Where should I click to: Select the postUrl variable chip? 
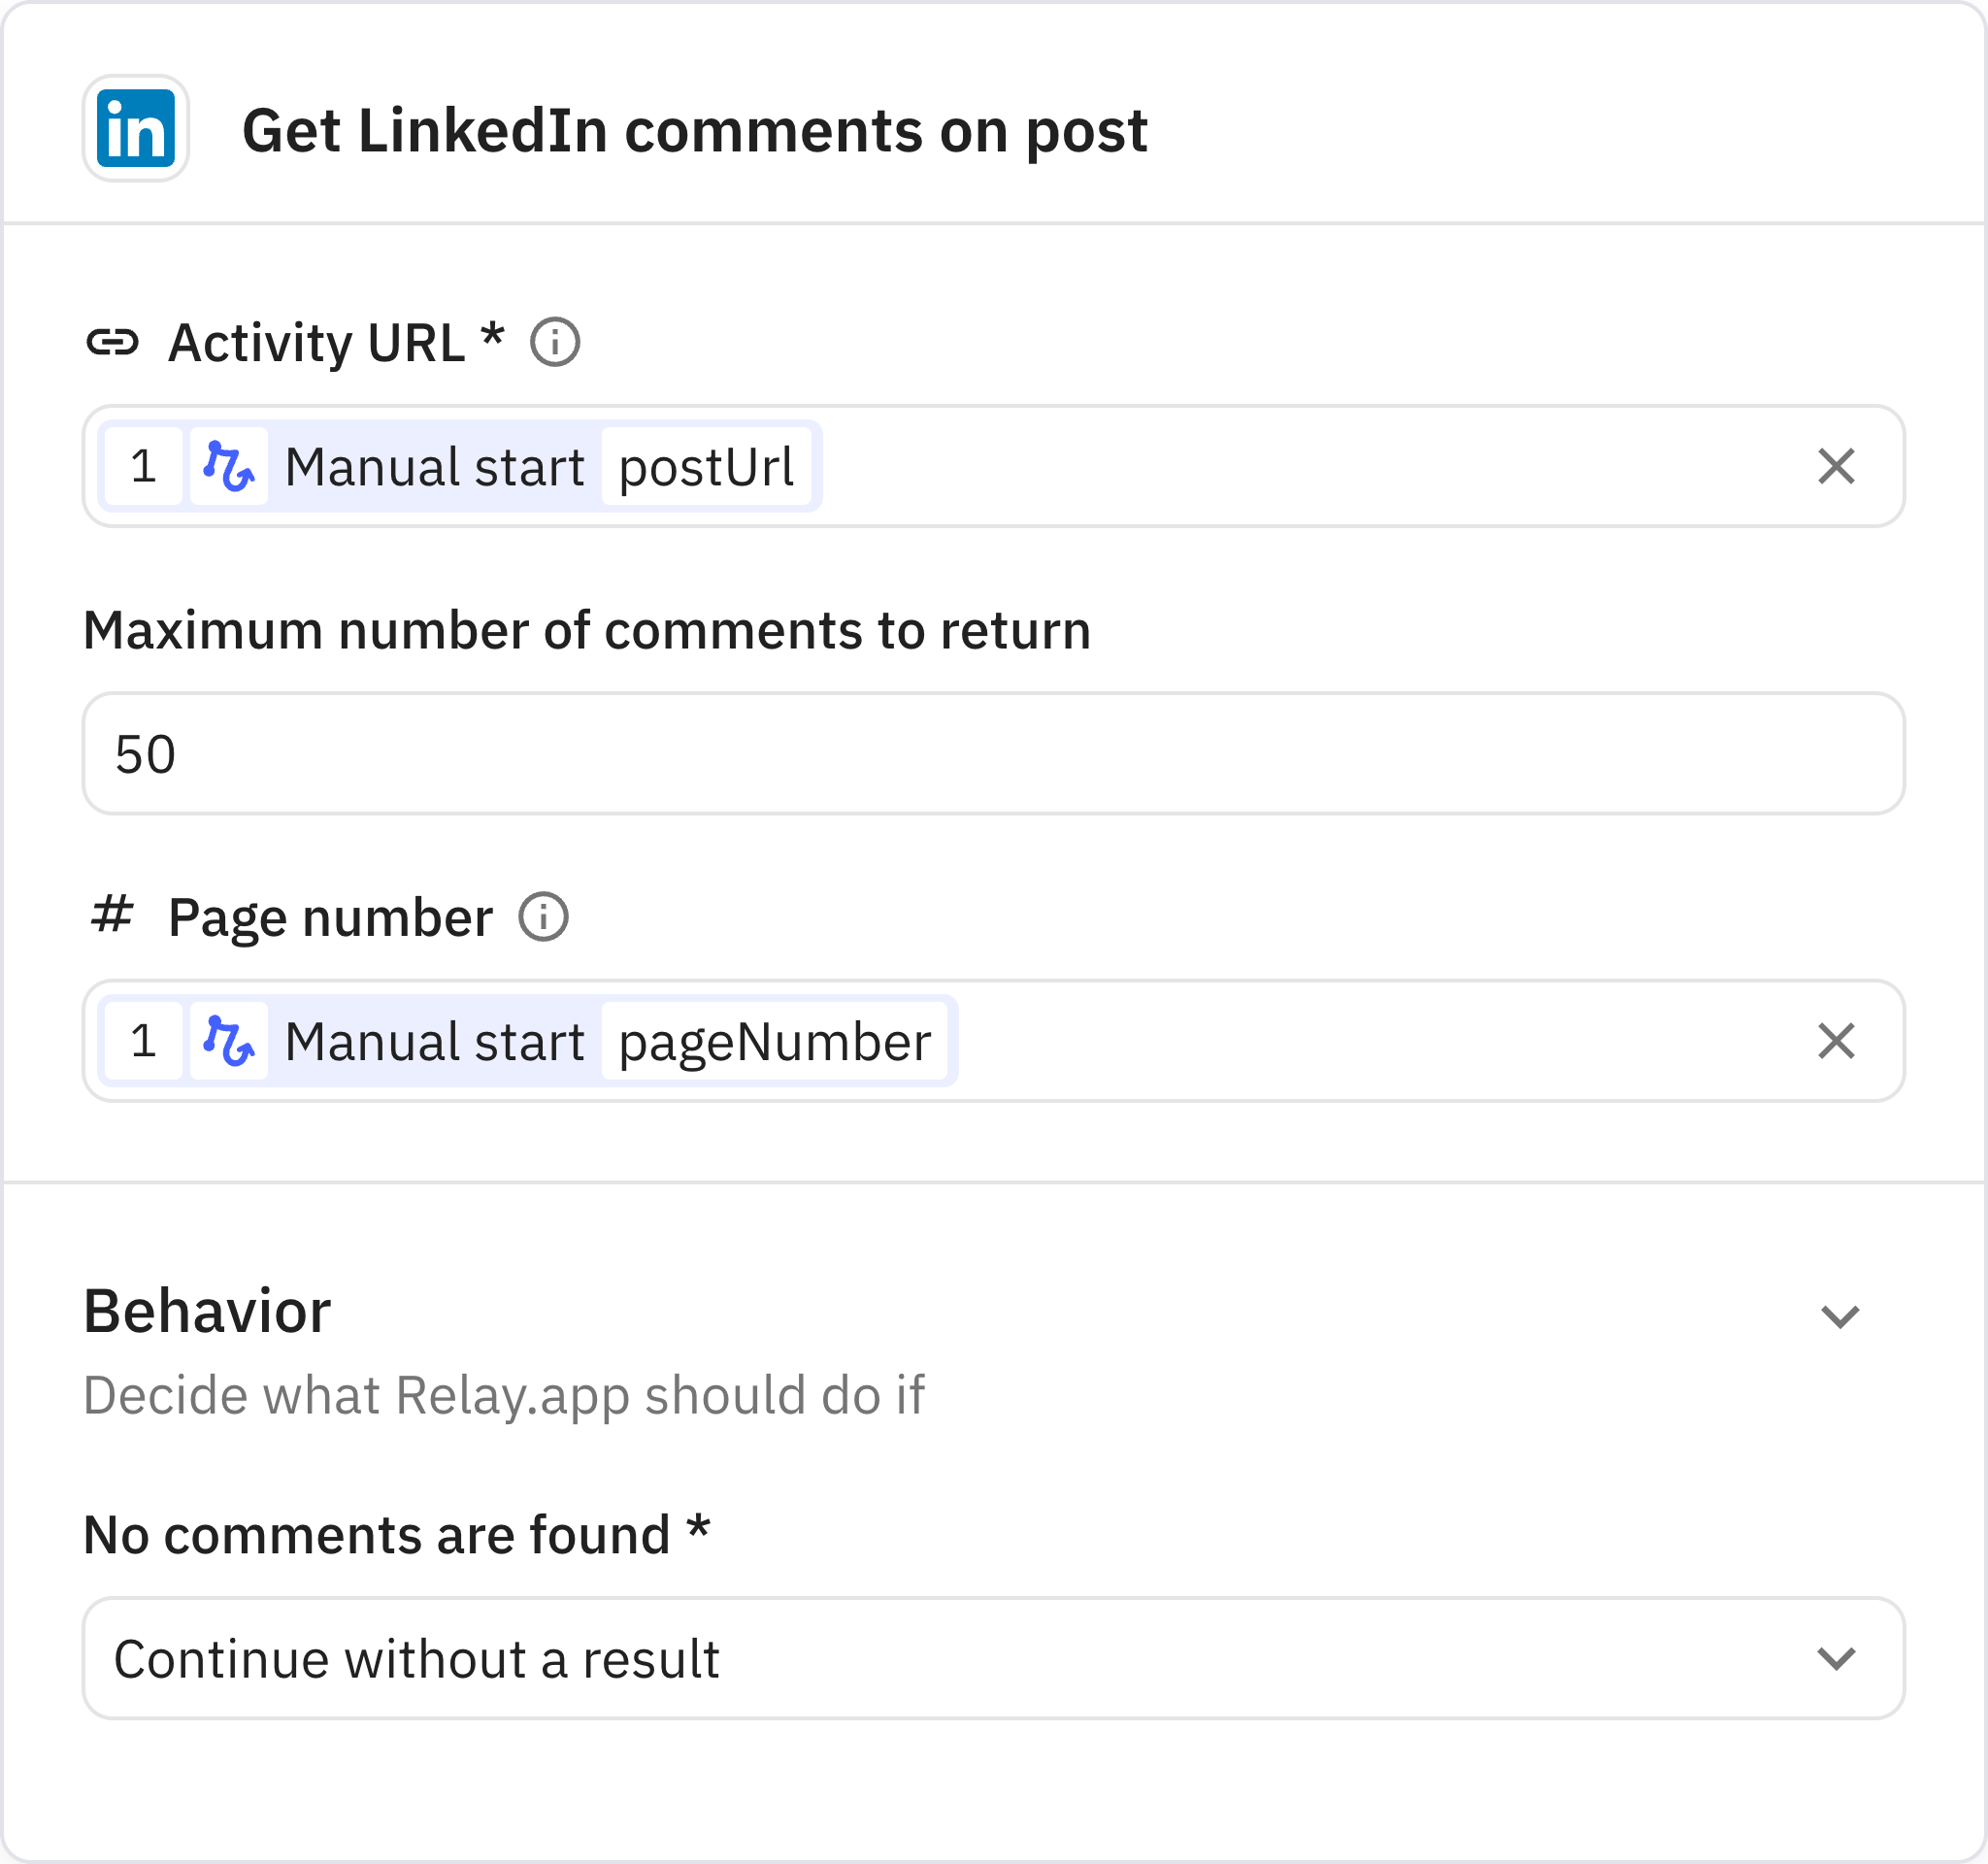coord(706,467)
